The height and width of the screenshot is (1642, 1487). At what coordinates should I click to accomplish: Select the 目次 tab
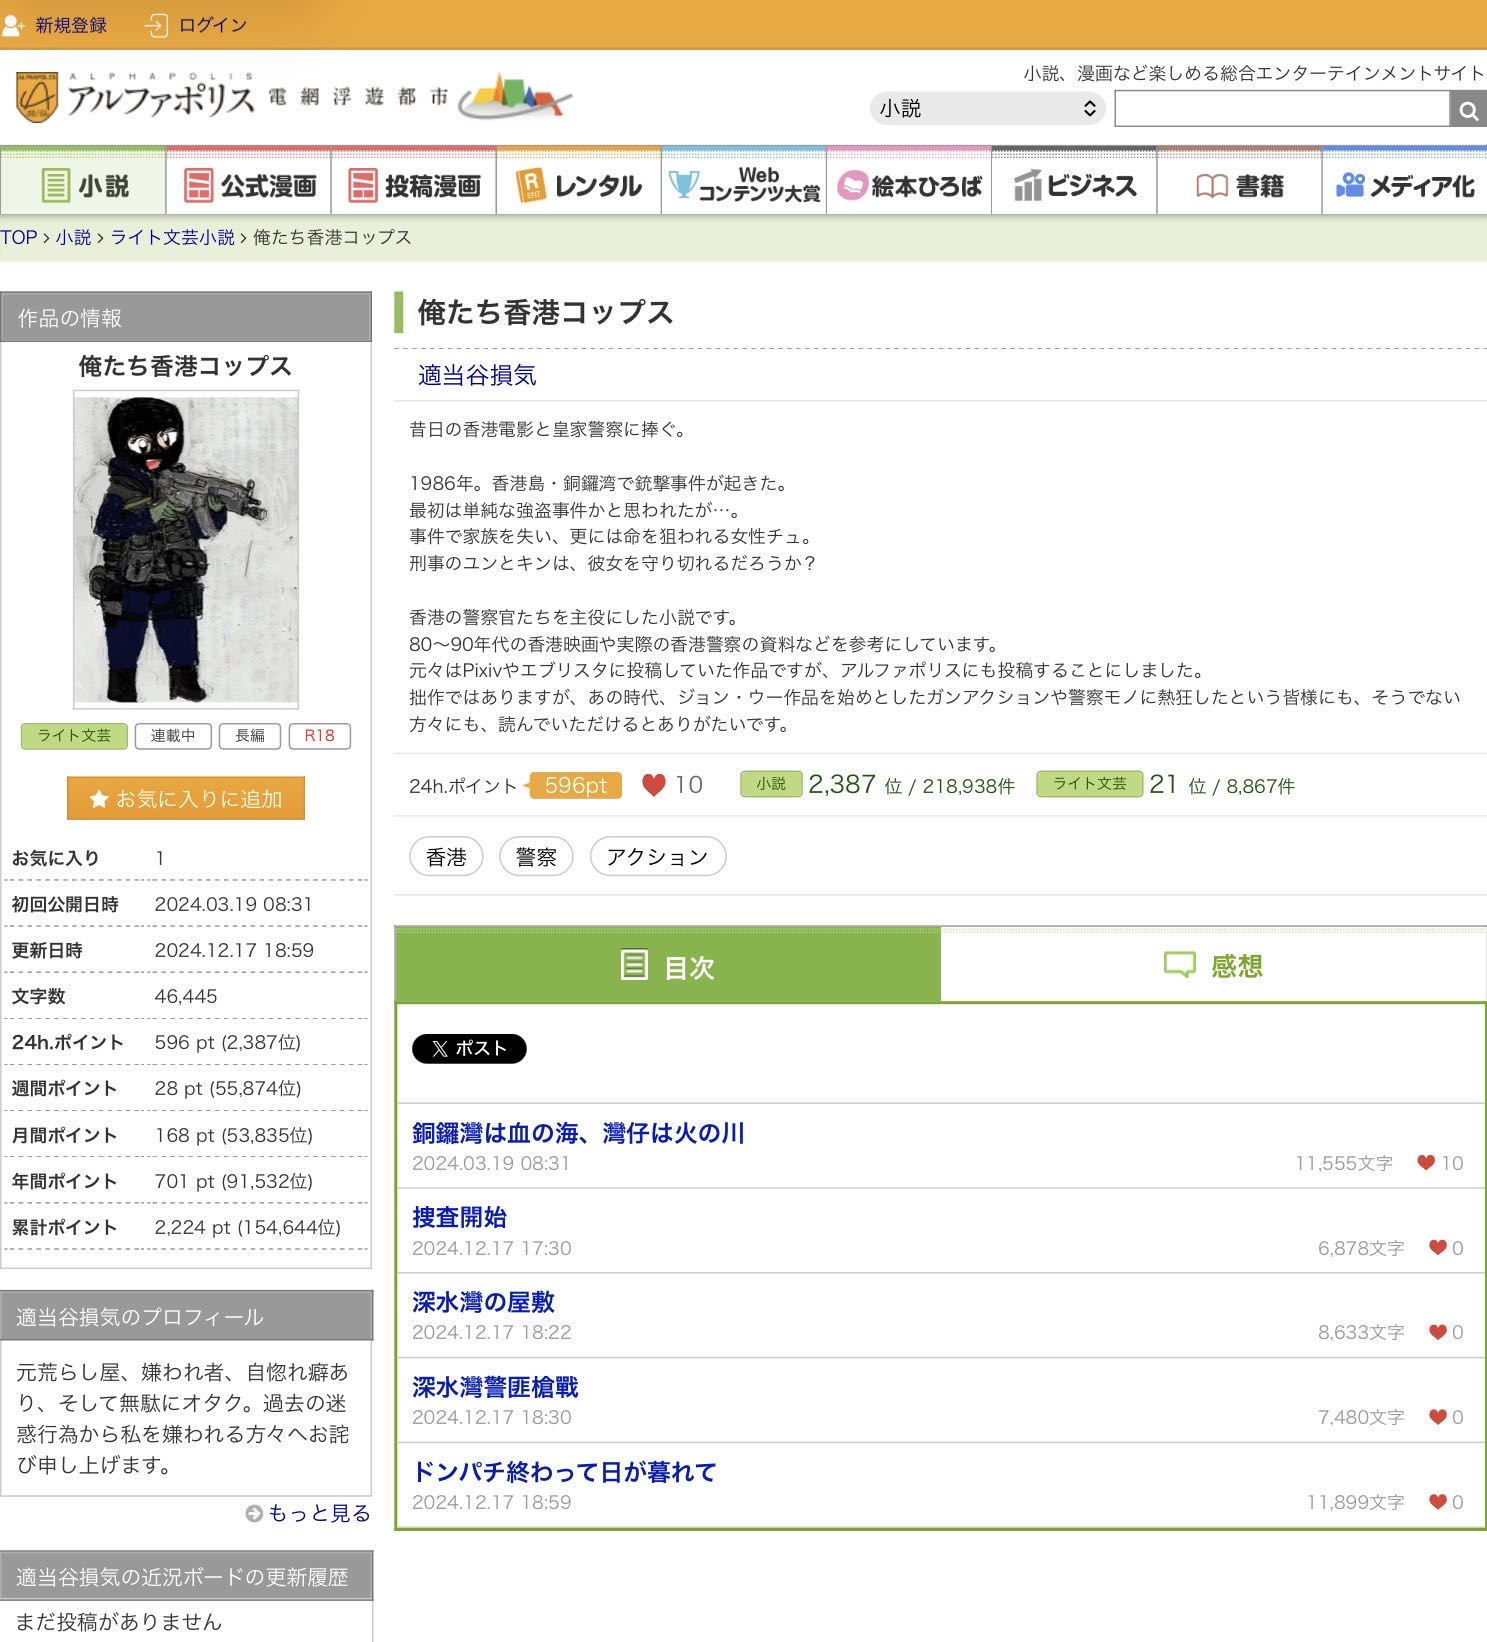[668, 966]
